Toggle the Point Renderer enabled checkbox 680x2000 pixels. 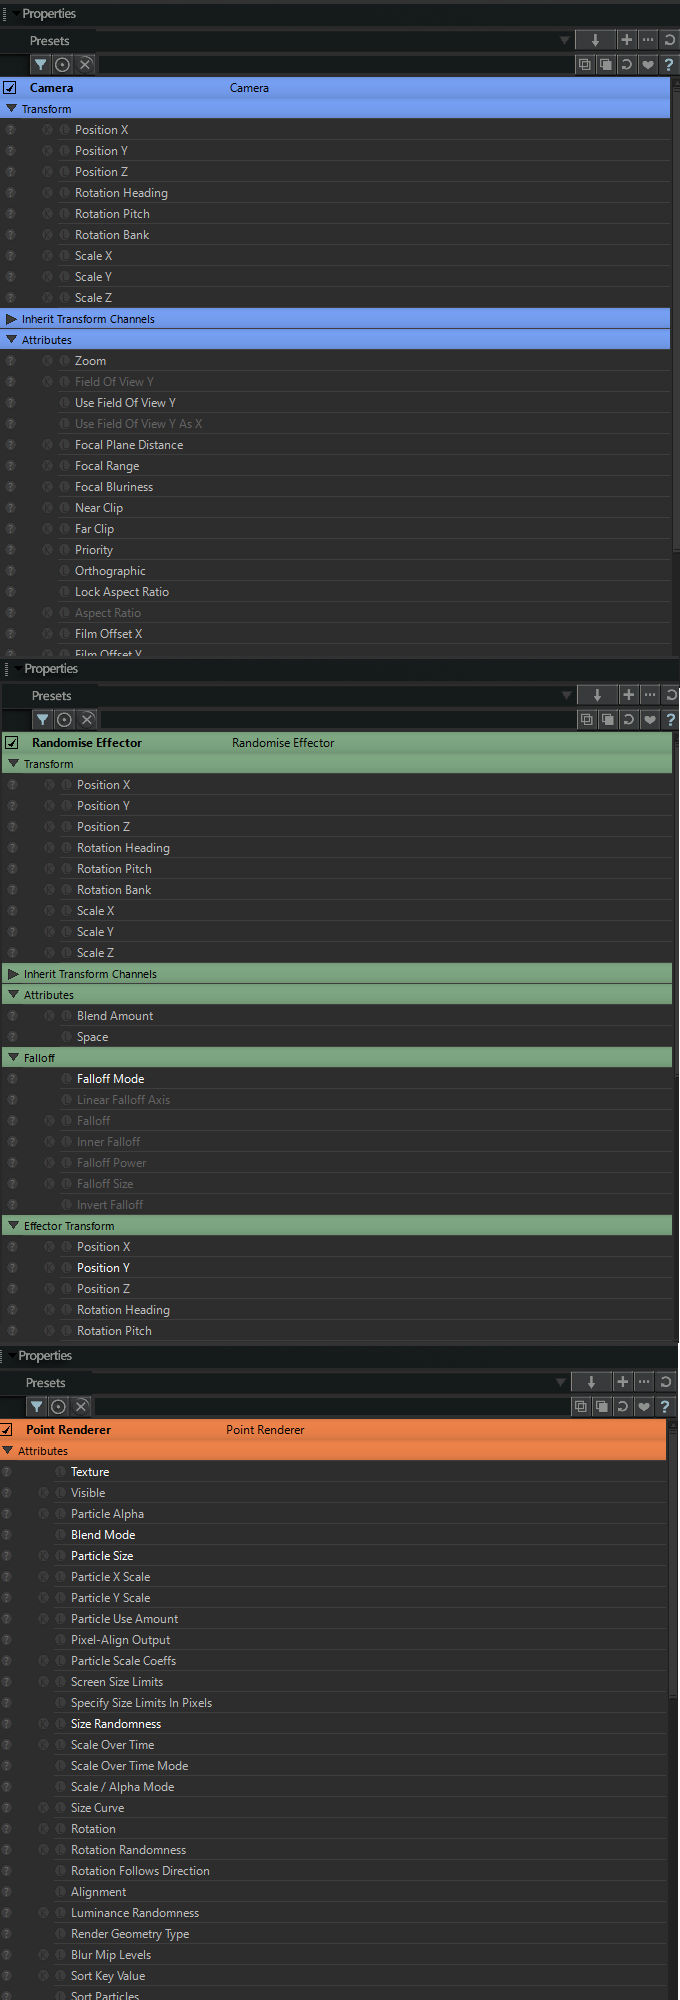6,1430
